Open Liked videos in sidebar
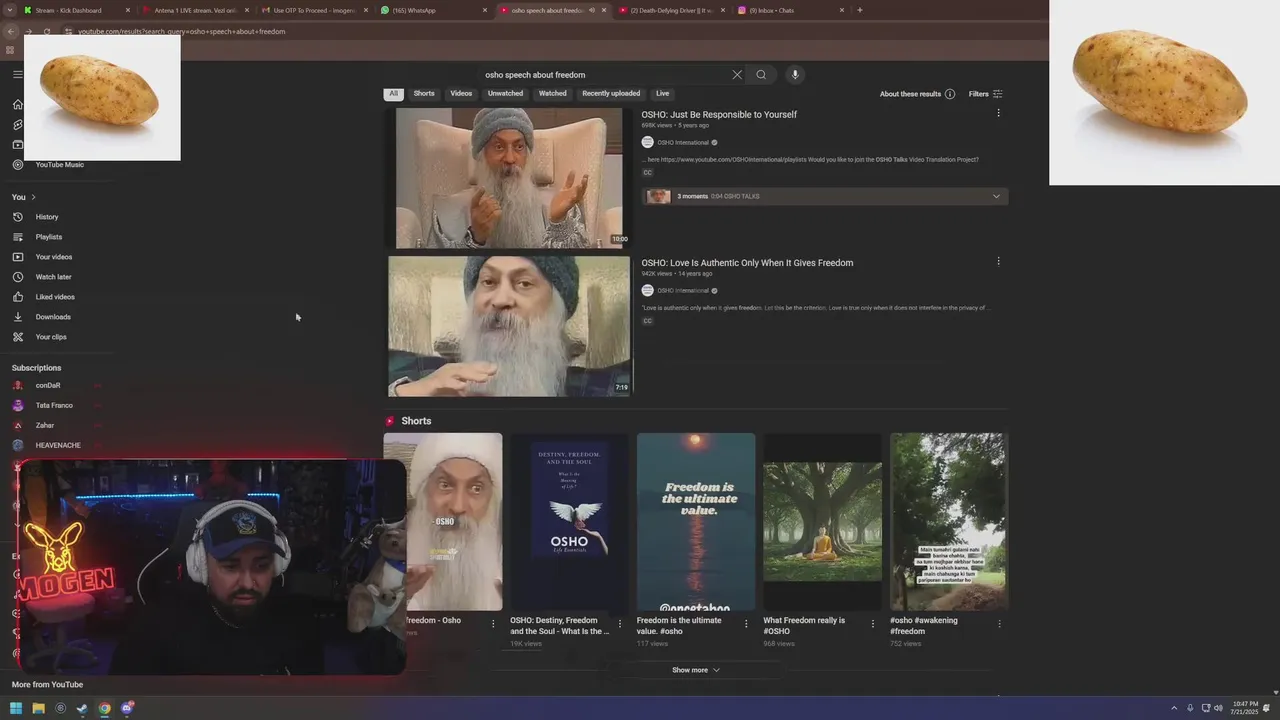Image resolution: width=1280 pixels, height=720 pixels. point(56,297)
